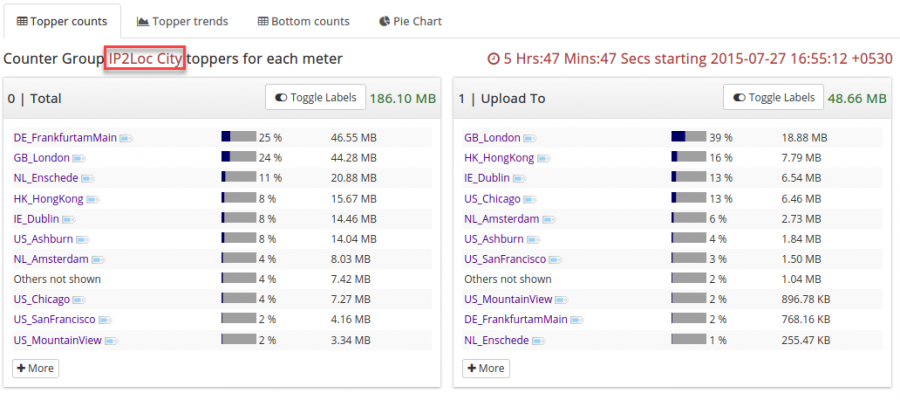This screenshot has width=900, height=400.
Task: Click label icon beside GB_London in Upload To panel
Action: [x=529, y=138]
